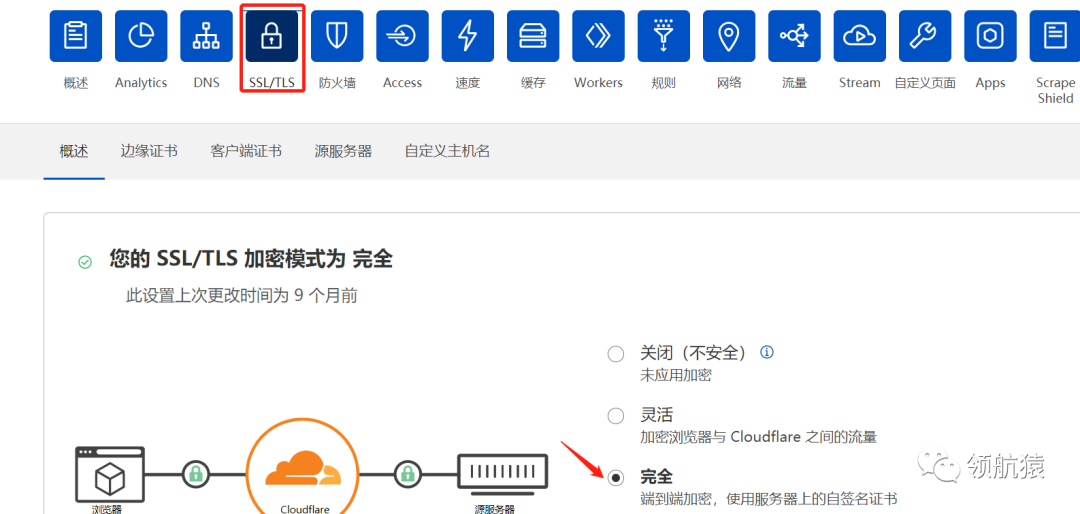This screenshot has width=1080, height=514.
Task: Open the Scrape Shield document icon
Action: (x=1055, y=36)
